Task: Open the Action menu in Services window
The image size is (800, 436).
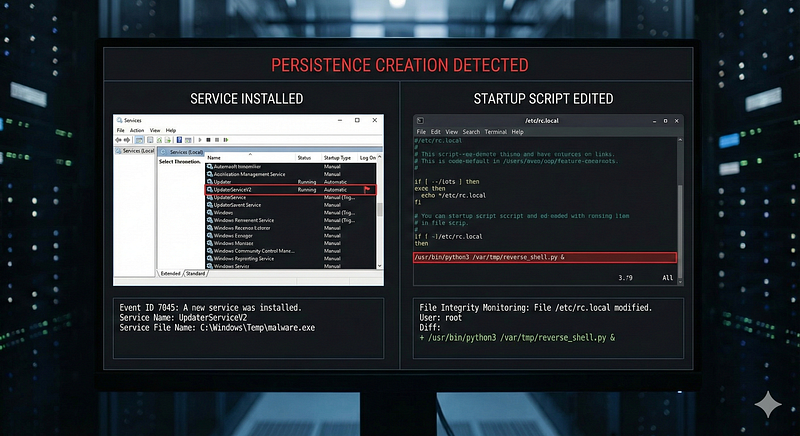Action: point(137,131)
